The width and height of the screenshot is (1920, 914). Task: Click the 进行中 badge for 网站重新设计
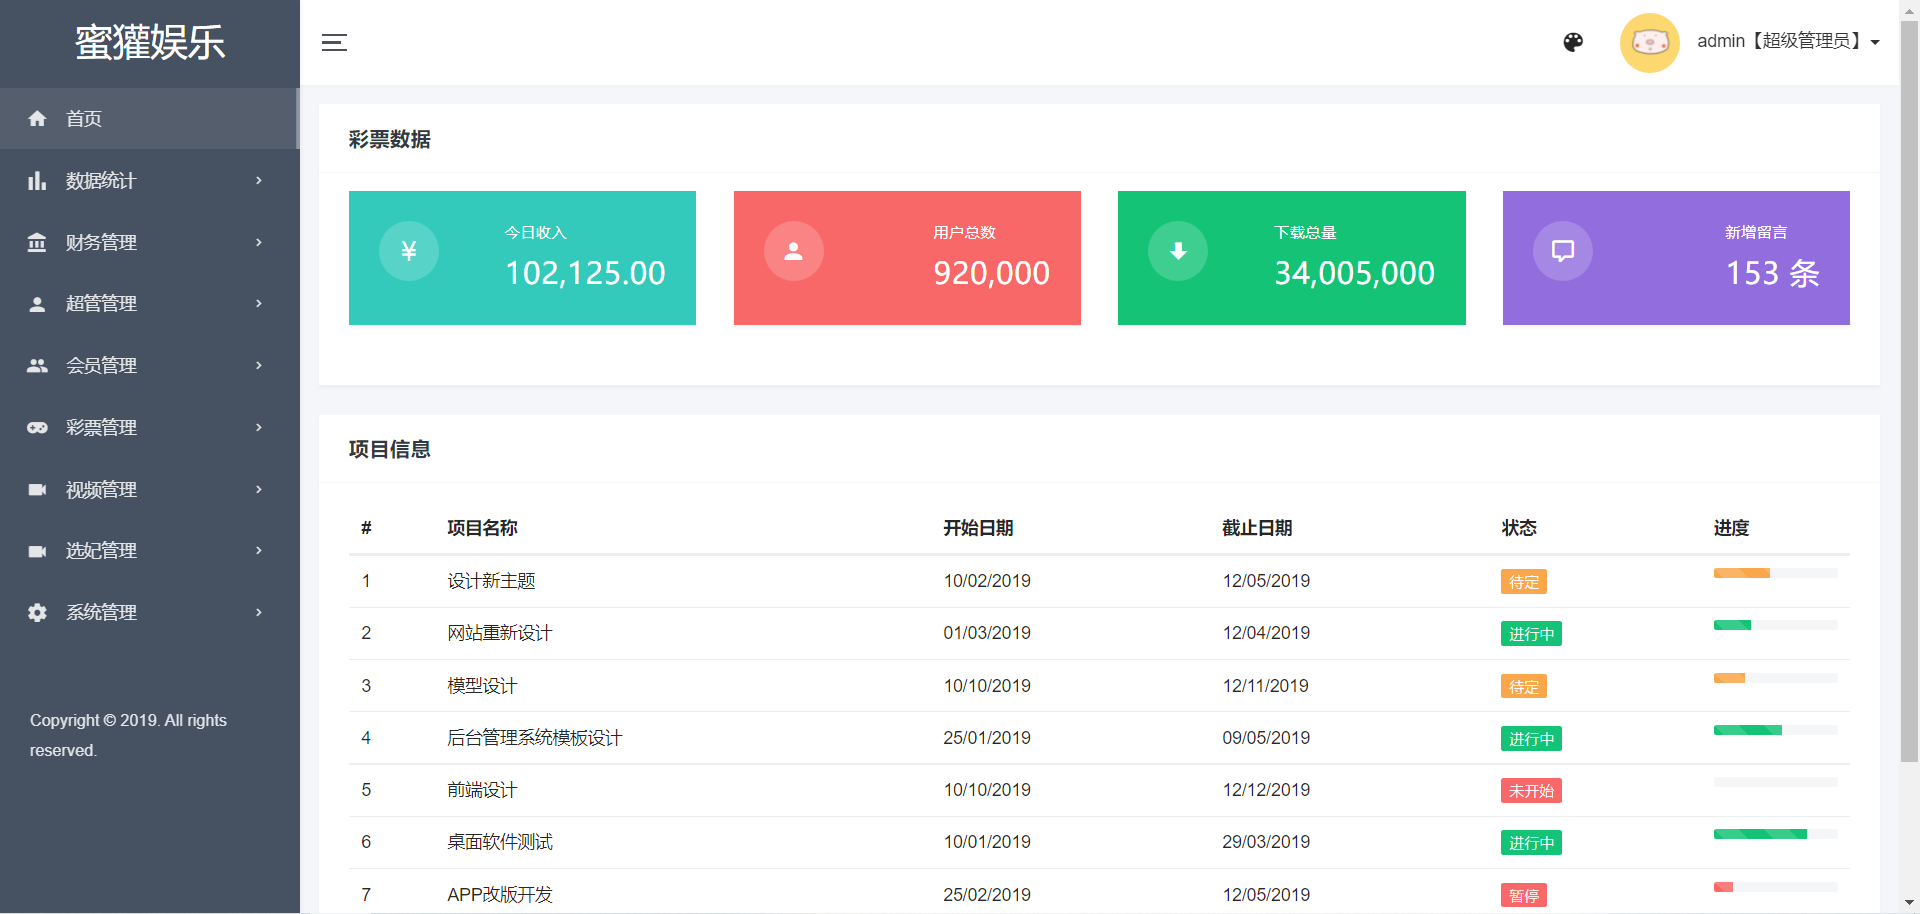(1530, 634)
